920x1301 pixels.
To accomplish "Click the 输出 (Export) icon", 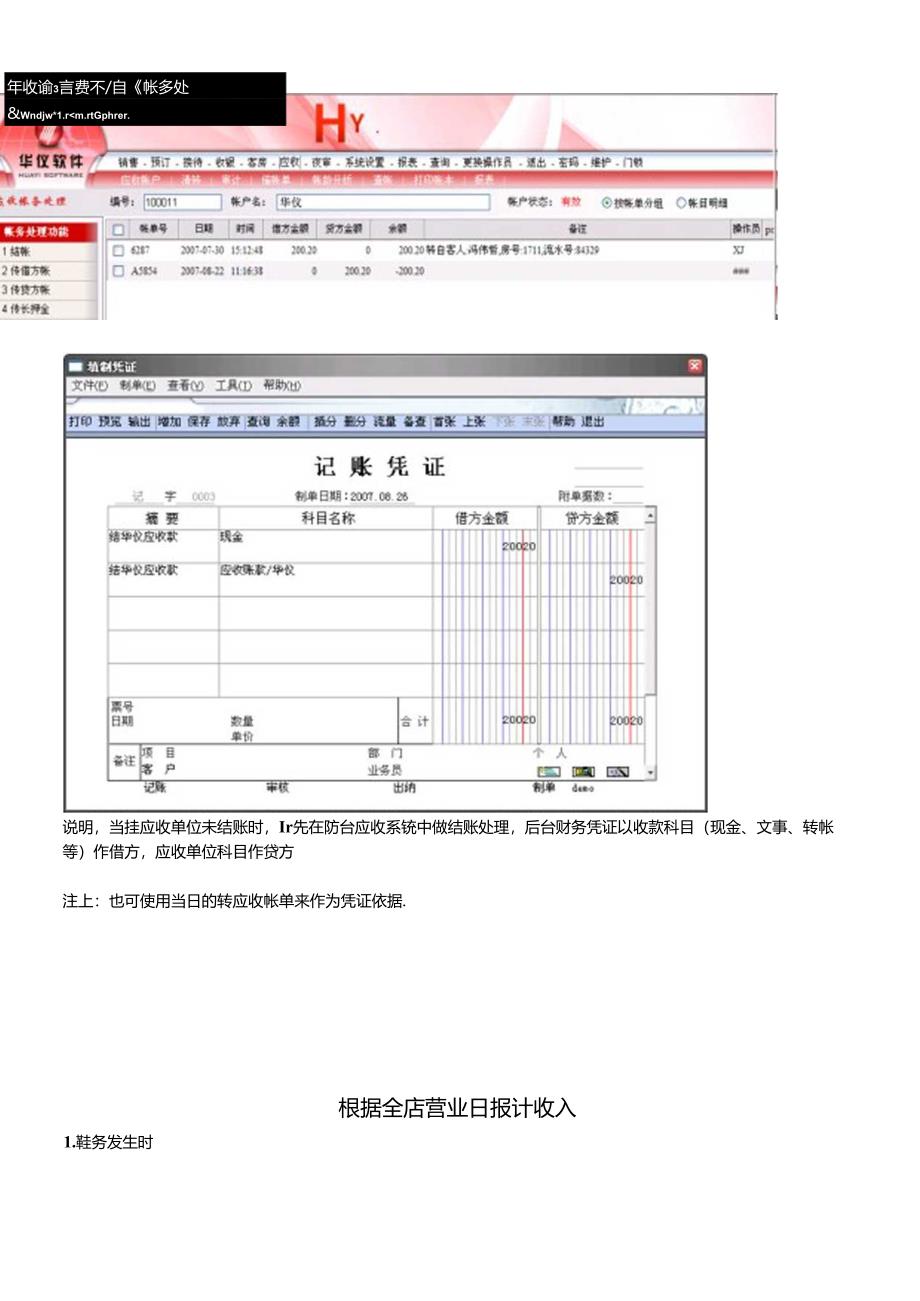I will click(x=133, y=421).
